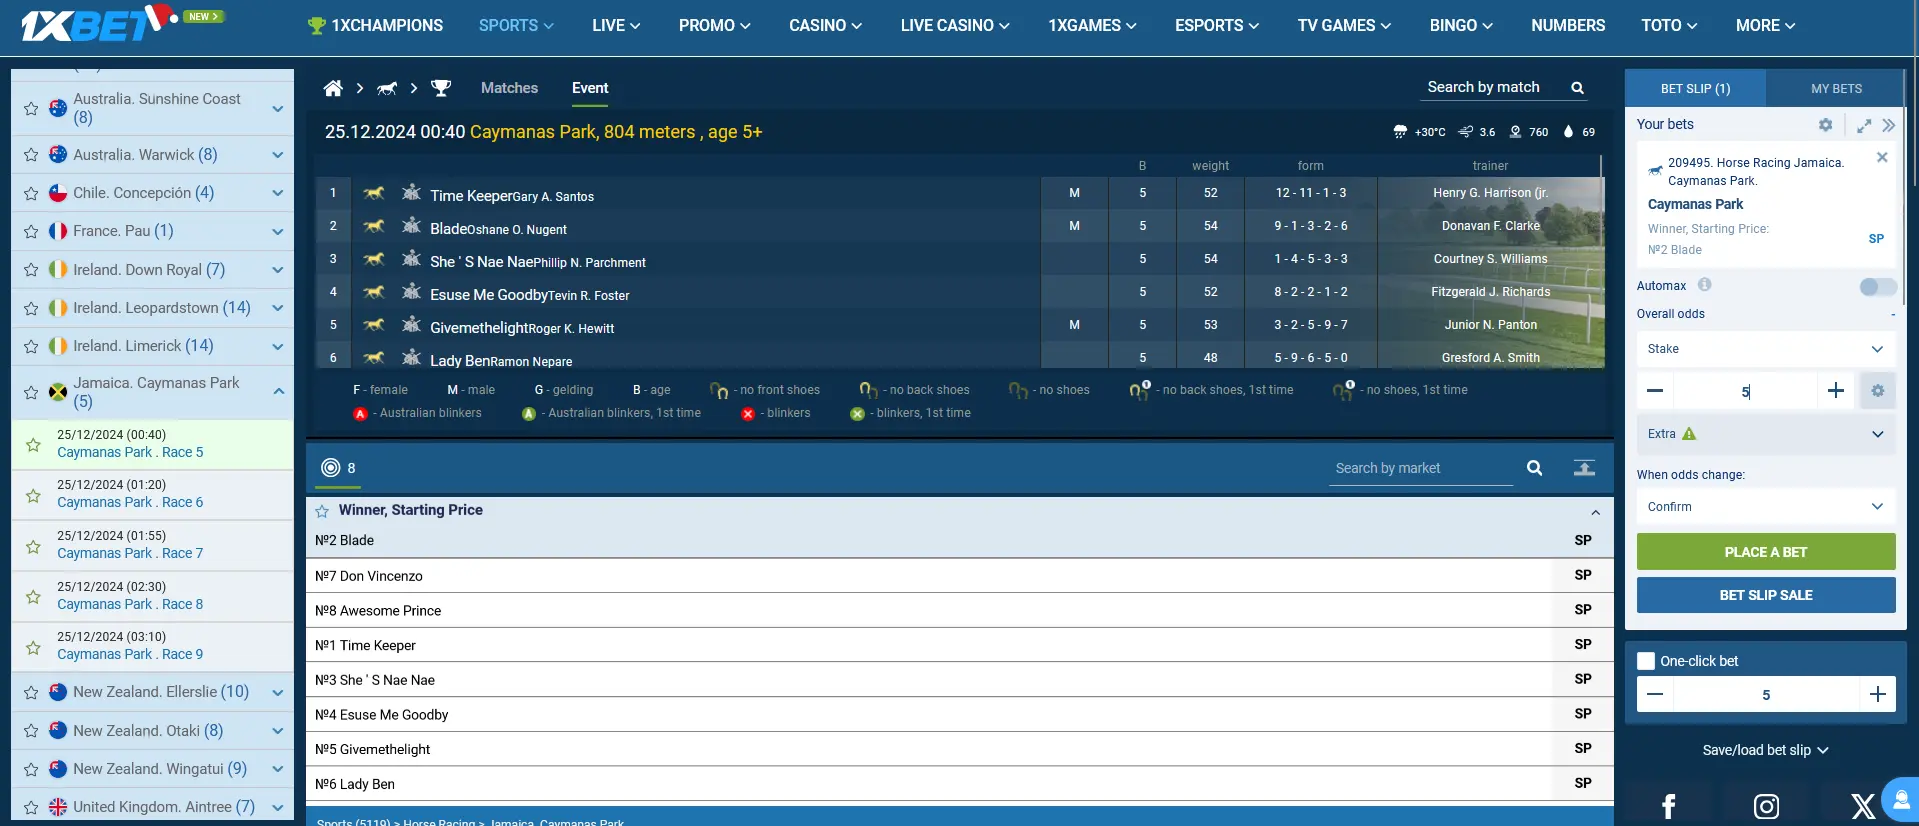Remove Caymanas Park bet from slip
1919x826 pixels.
tap(1882, 157)
